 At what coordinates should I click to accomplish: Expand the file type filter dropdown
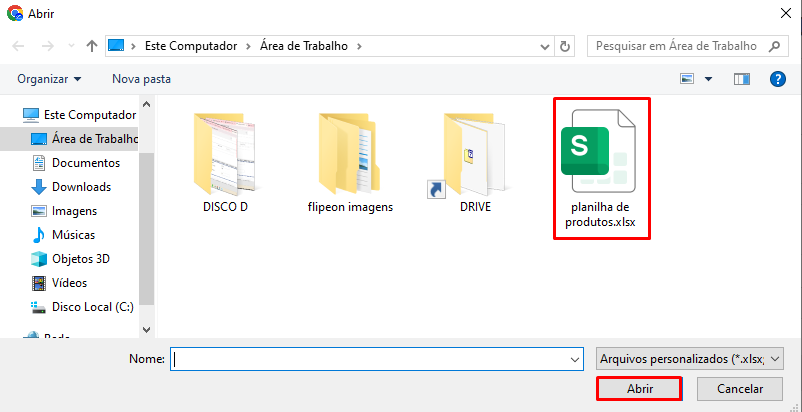pos(689,358)
